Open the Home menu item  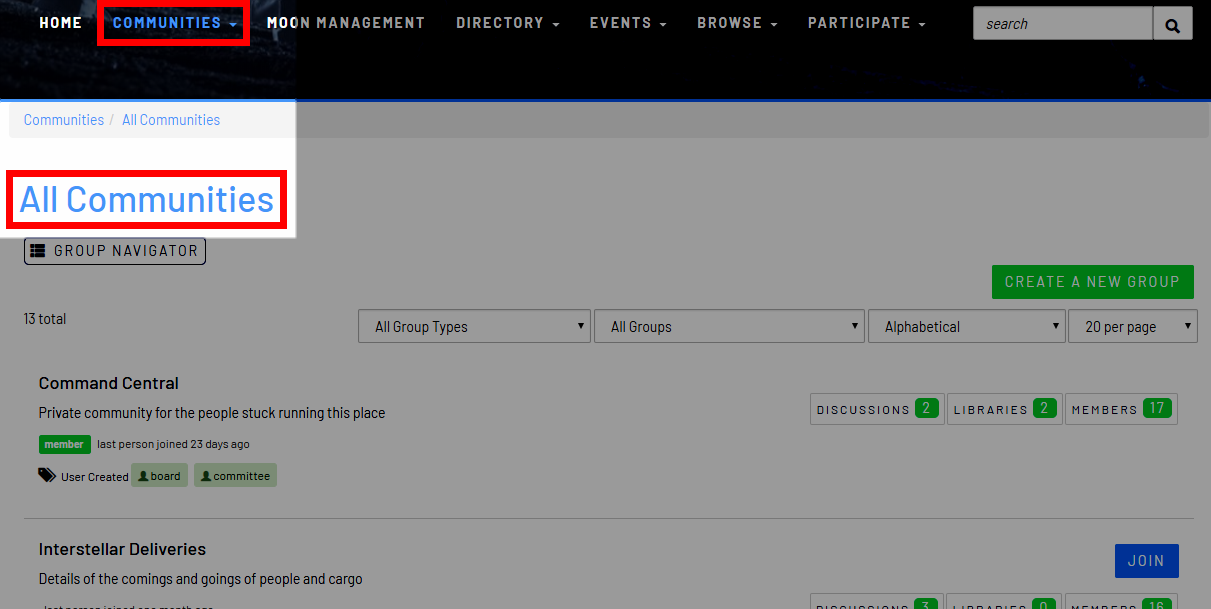61,23
